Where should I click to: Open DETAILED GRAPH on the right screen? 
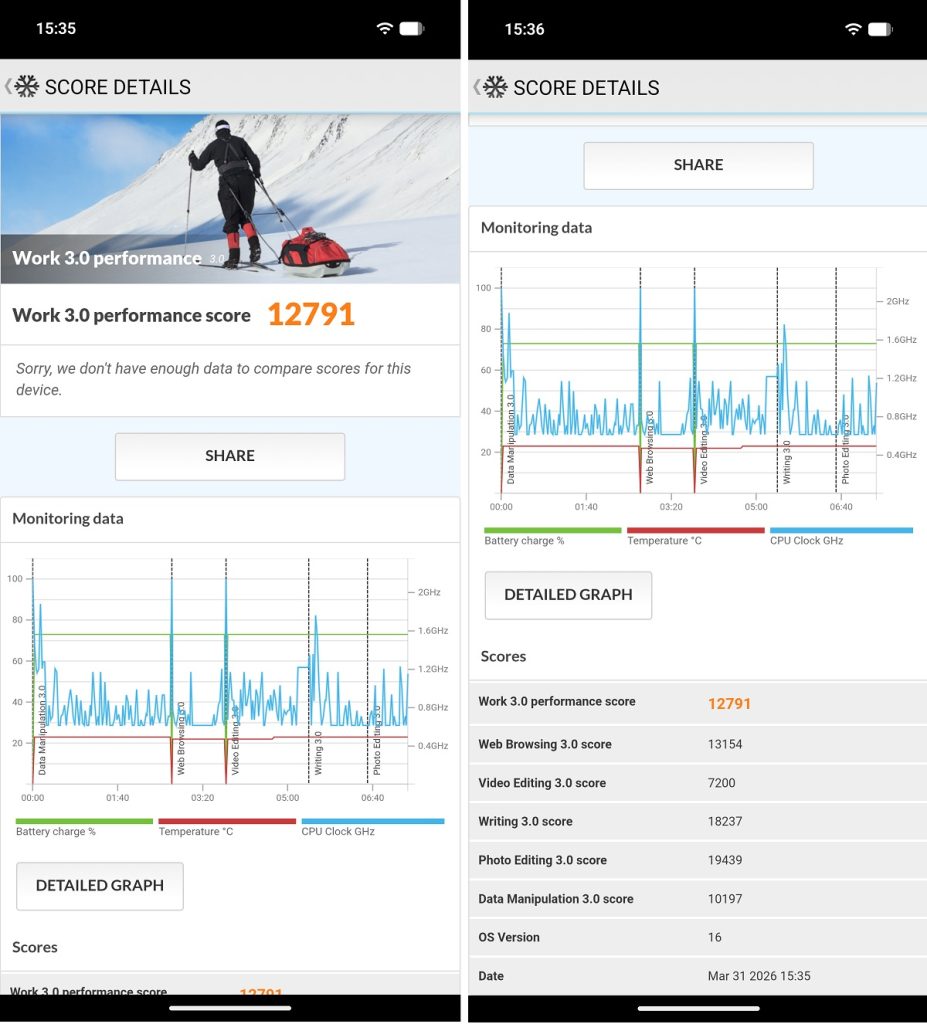(x=568, y=594)
